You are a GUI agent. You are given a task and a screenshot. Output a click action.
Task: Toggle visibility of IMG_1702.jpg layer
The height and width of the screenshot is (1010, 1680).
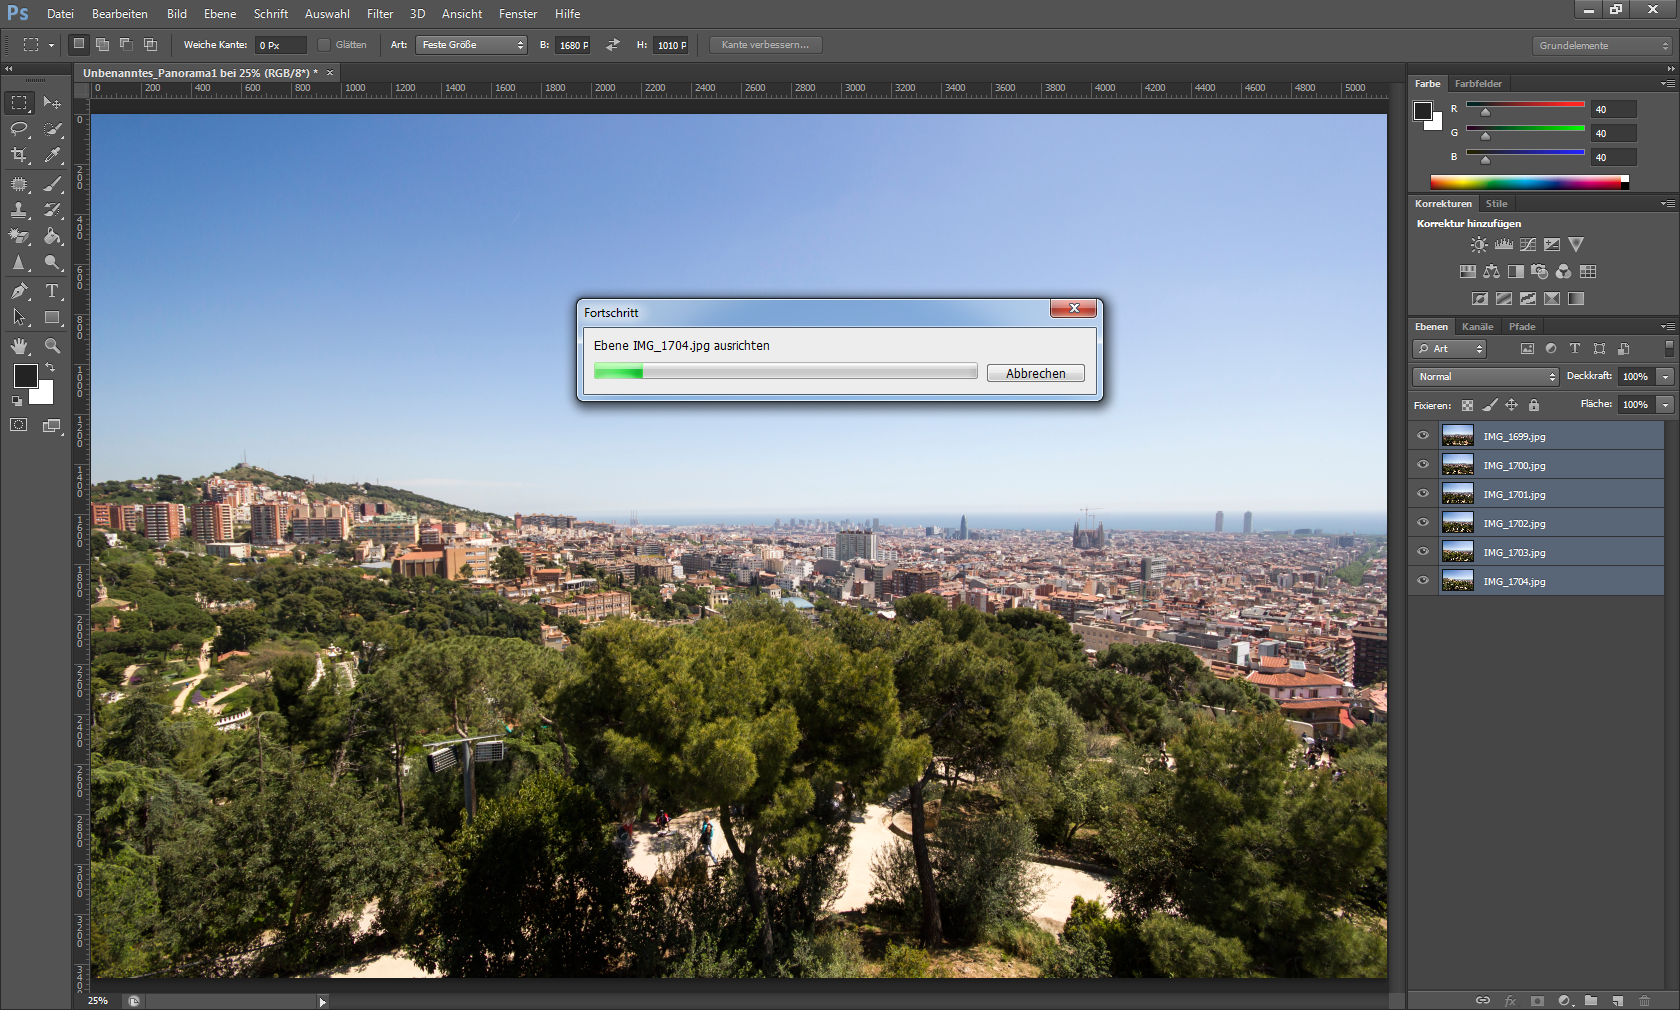click(1423, 523)
